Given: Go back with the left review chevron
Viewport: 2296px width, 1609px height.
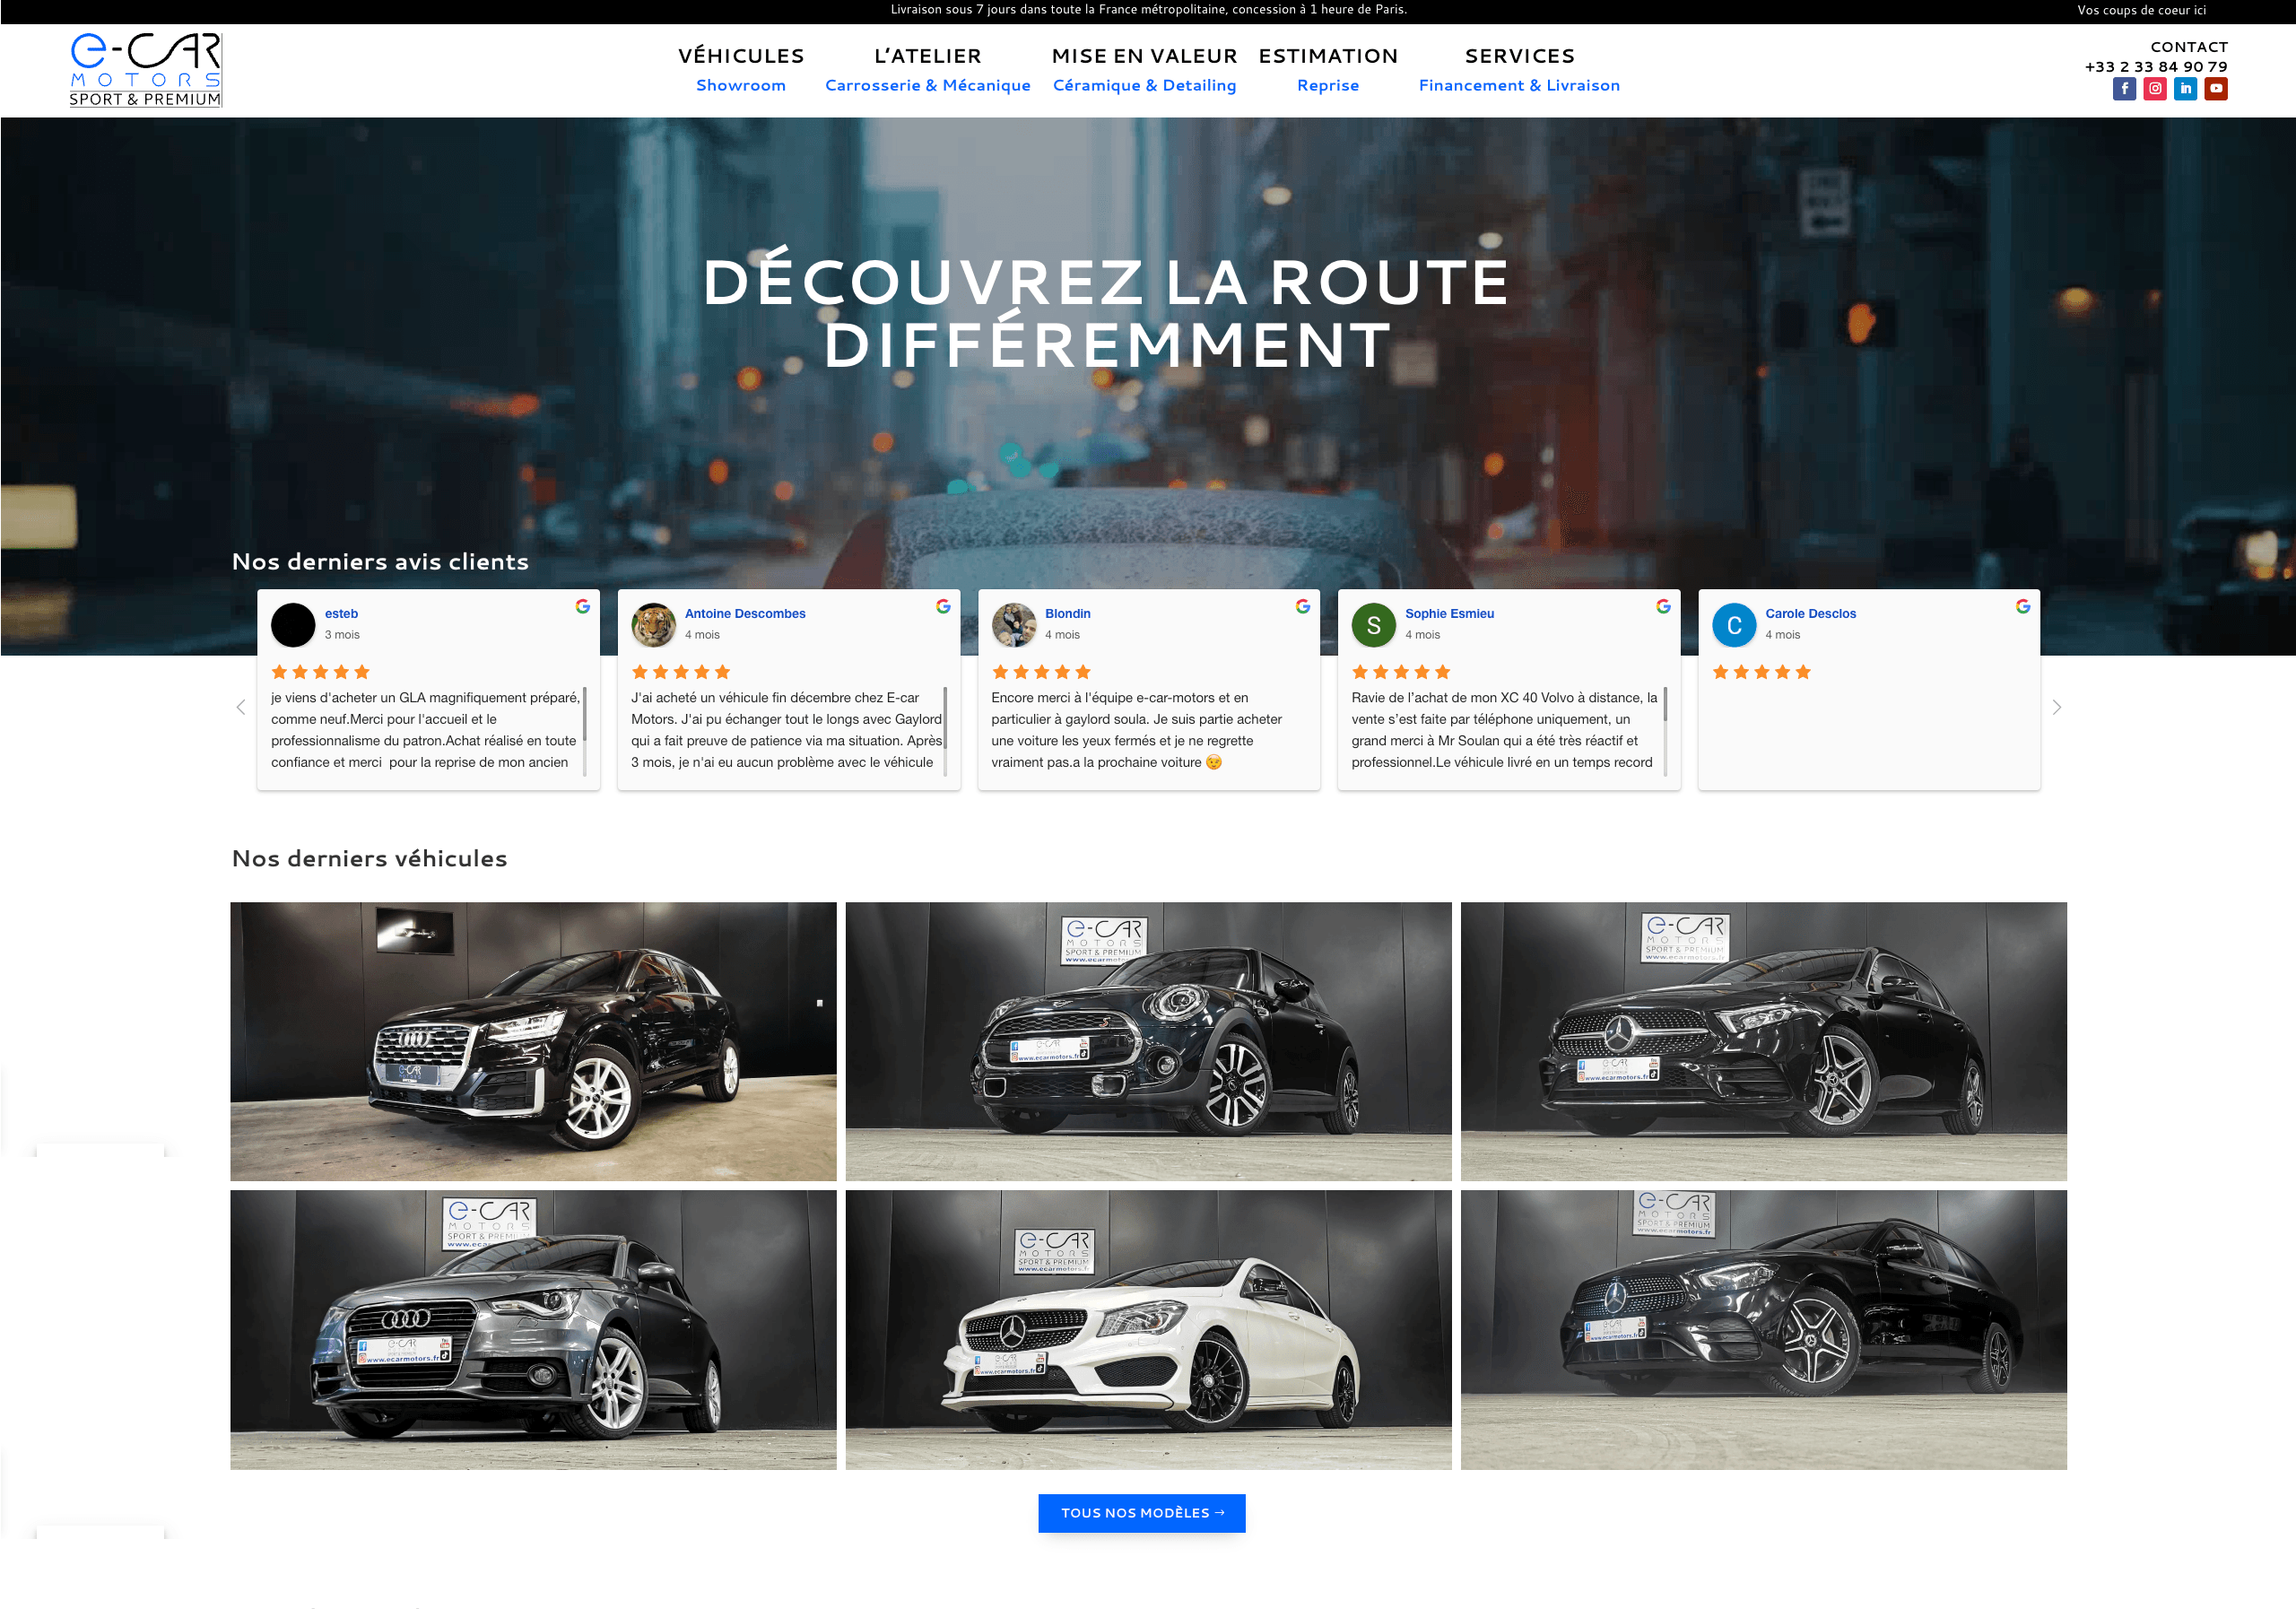Looking at the screenshot, I should [240, 707].
